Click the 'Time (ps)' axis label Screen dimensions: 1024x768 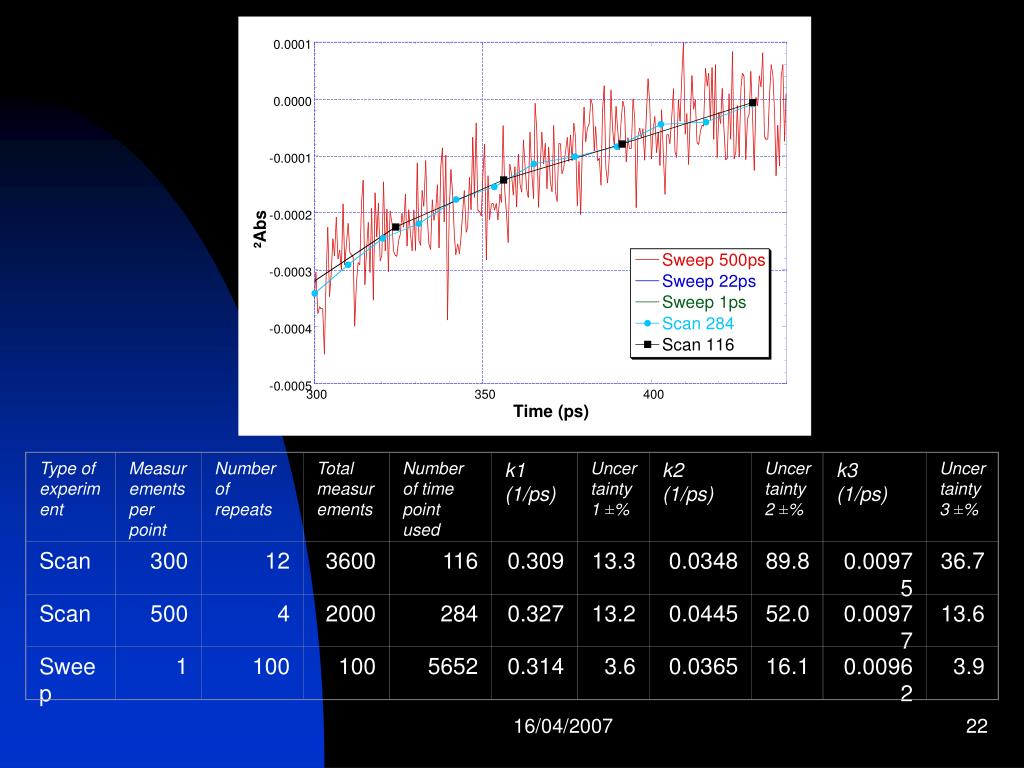551,411
